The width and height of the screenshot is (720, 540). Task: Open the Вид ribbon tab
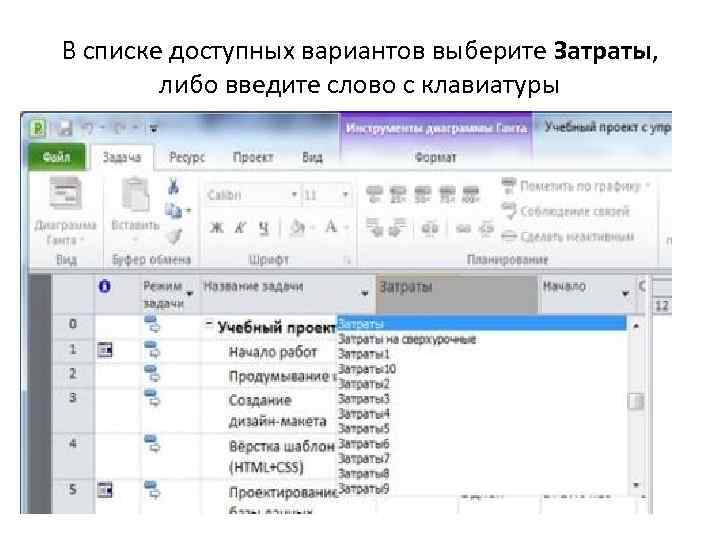pos(312,158)
